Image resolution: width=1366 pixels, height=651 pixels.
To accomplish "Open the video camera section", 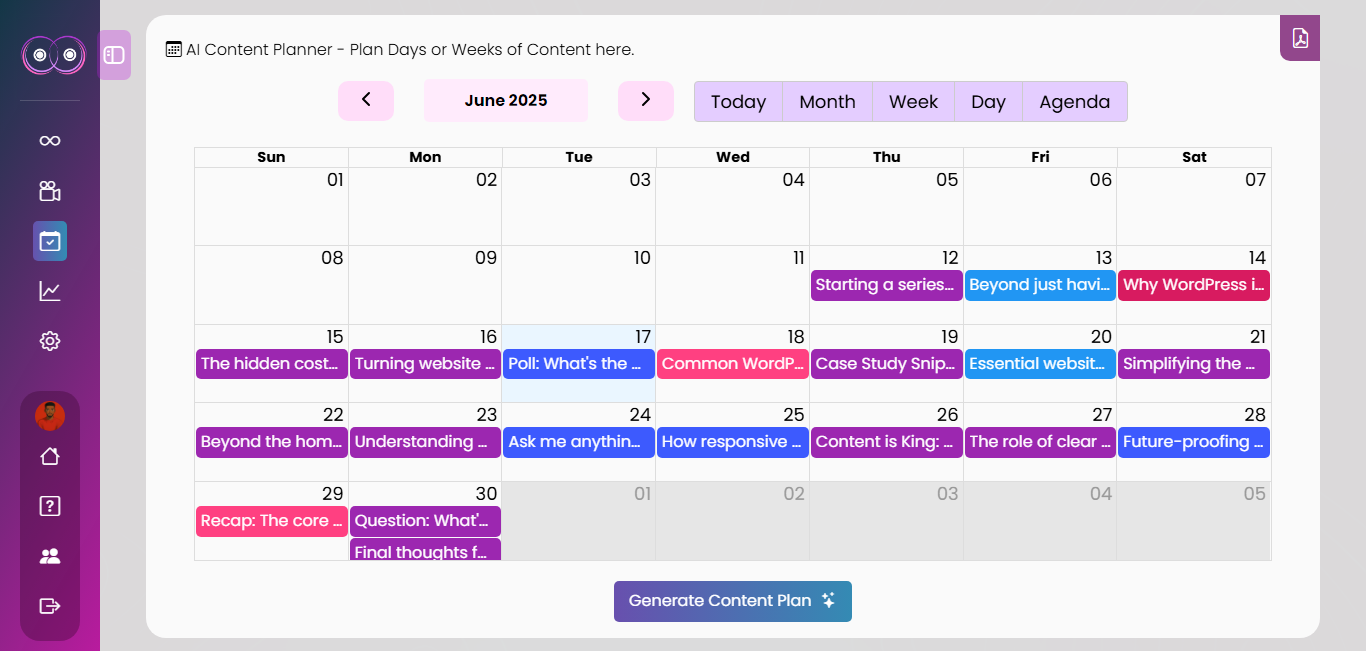I will pyautogui.click(x=50, y=191).
